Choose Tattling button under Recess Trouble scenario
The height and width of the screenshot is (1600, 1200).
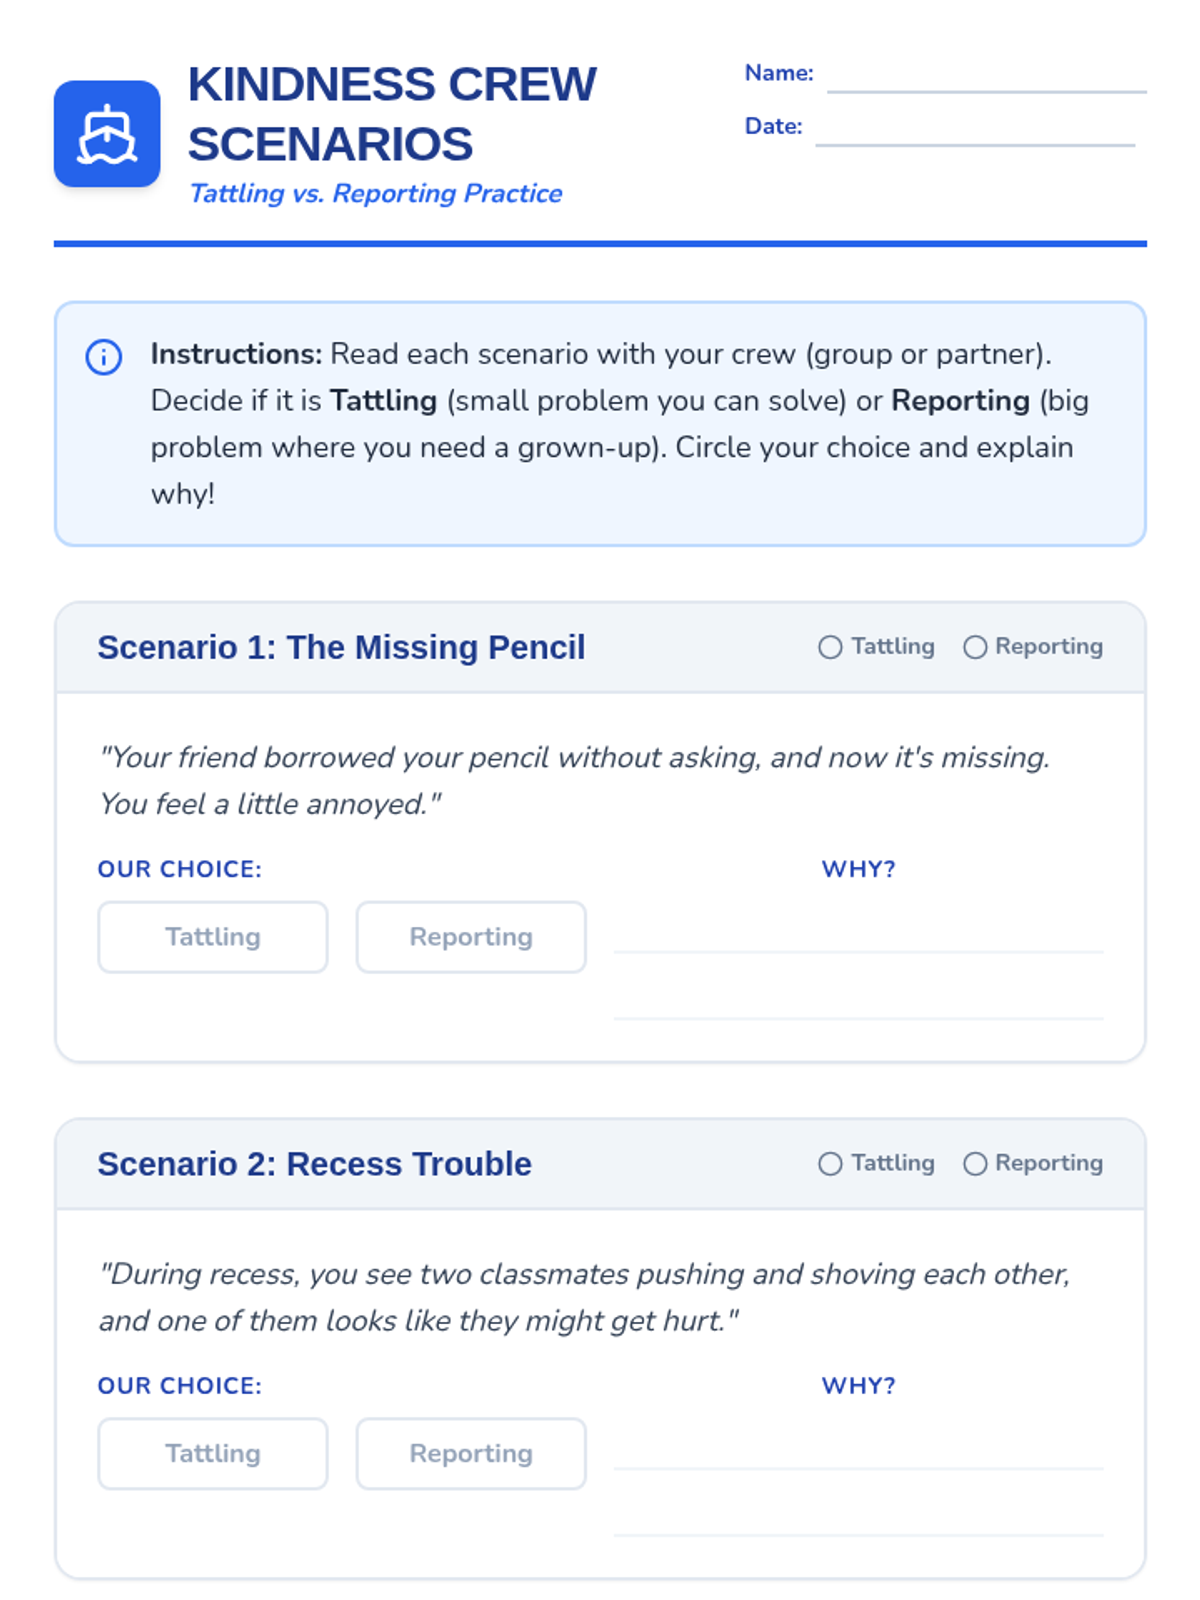click(x=213, y=1454)
